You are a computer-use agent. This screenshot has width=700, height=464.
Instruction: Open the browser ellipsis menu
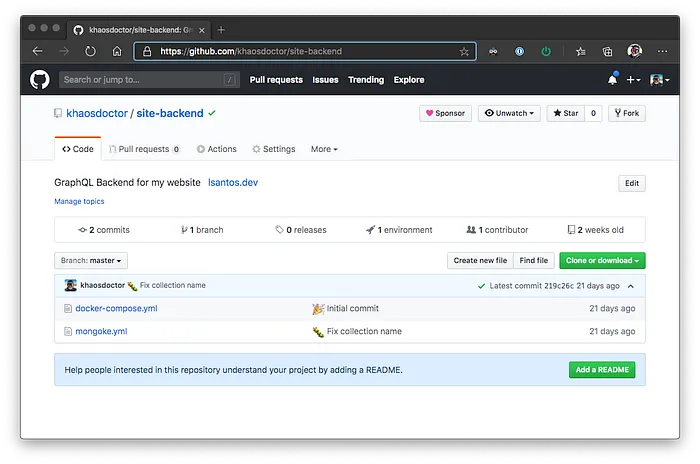point(662,51)
